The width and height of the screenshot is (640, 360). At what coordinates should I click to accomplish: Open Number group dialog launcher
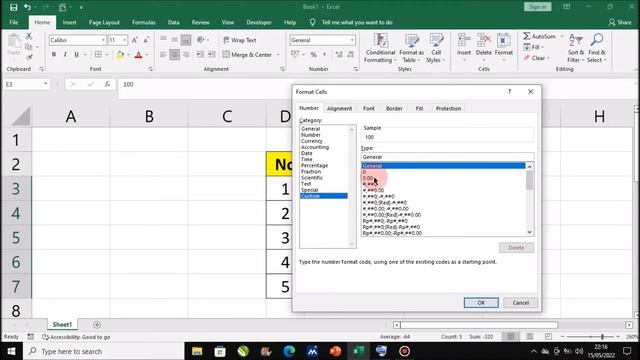point(356,69)
